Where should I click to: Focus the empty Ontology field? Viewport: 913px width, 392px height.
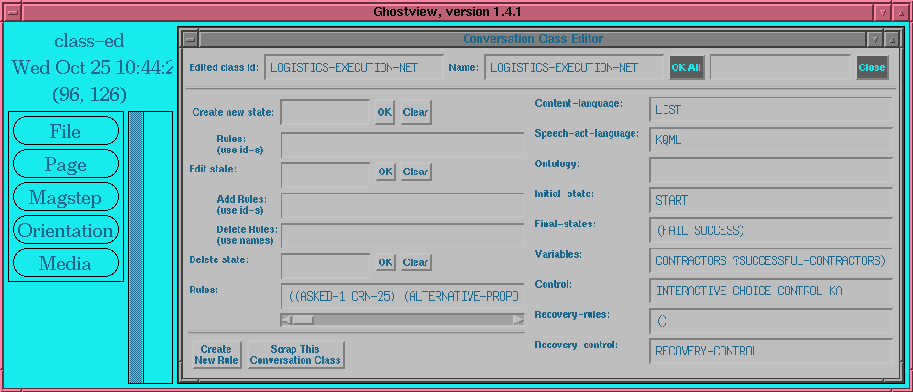point(771,170)
